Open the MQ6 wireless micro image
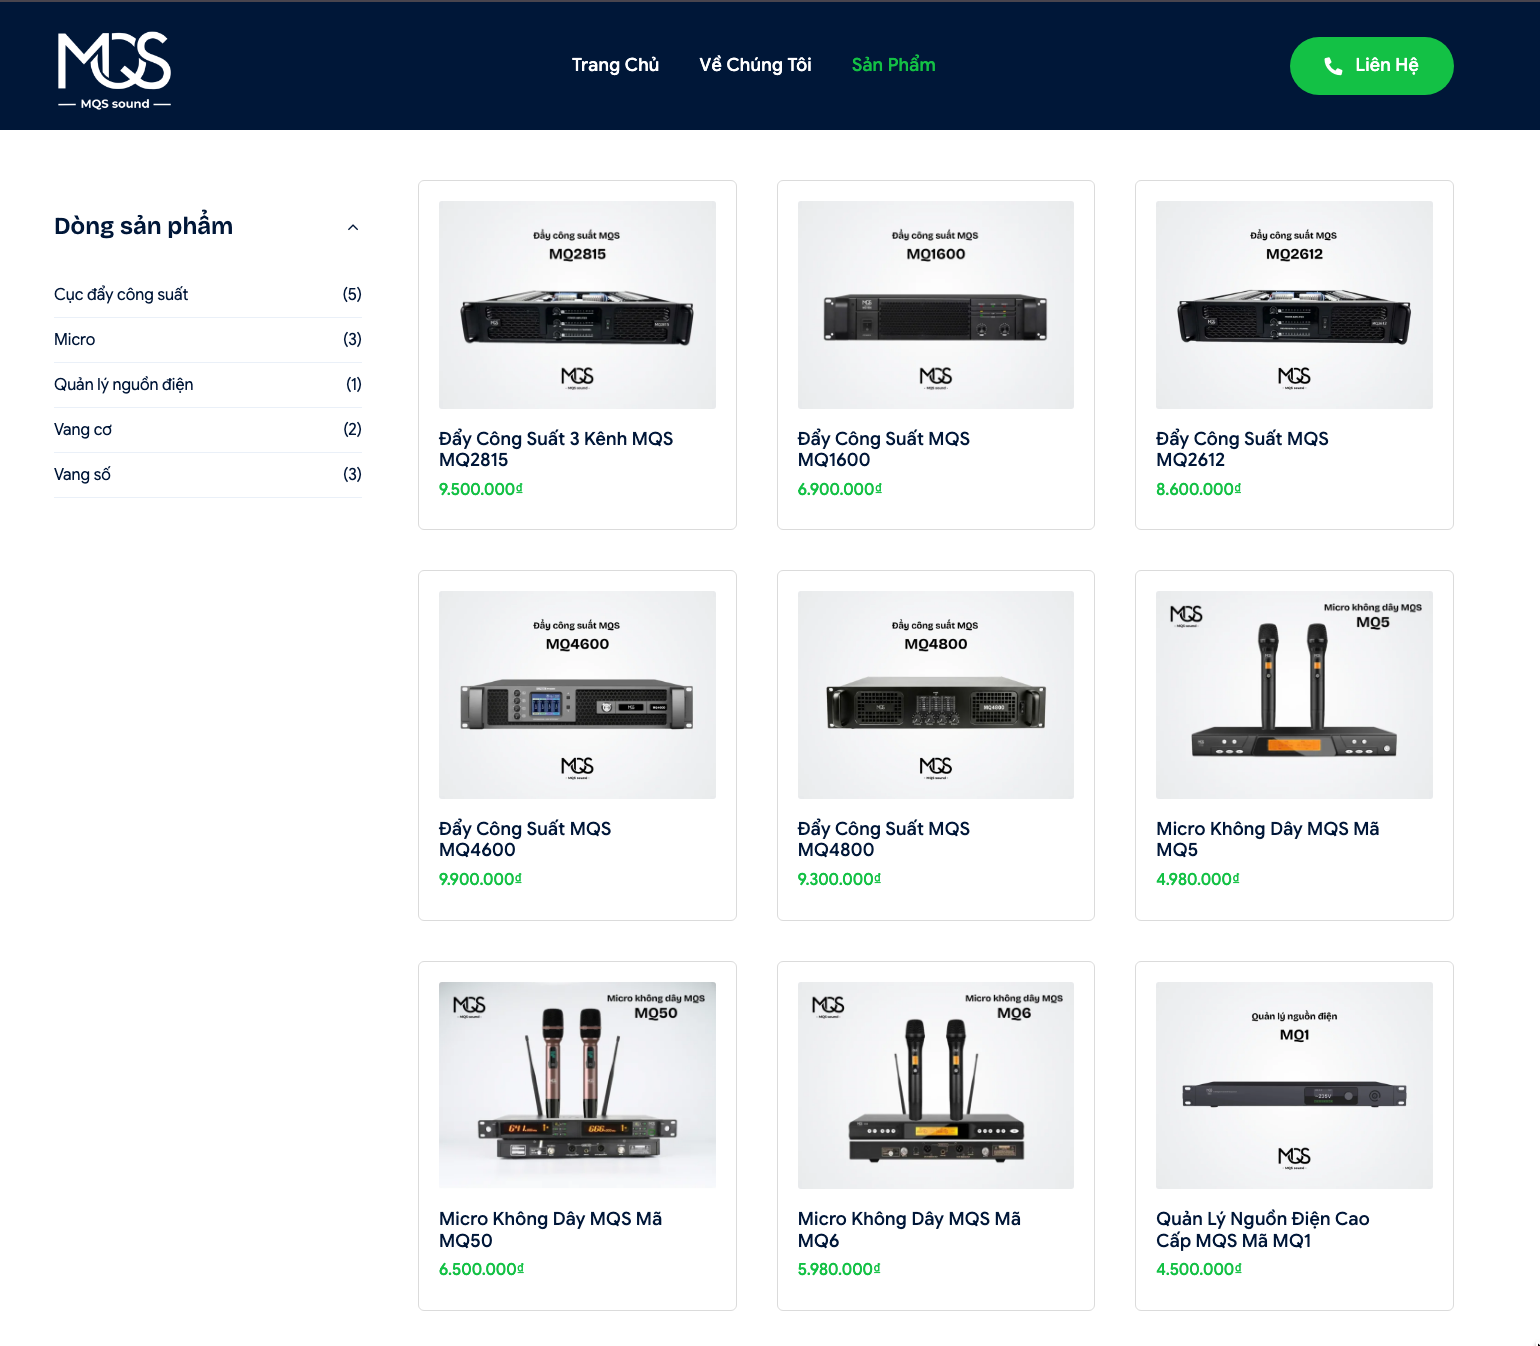Image resolution: width=1540 pixels, height=1346 pixels. click(936, 1085)
